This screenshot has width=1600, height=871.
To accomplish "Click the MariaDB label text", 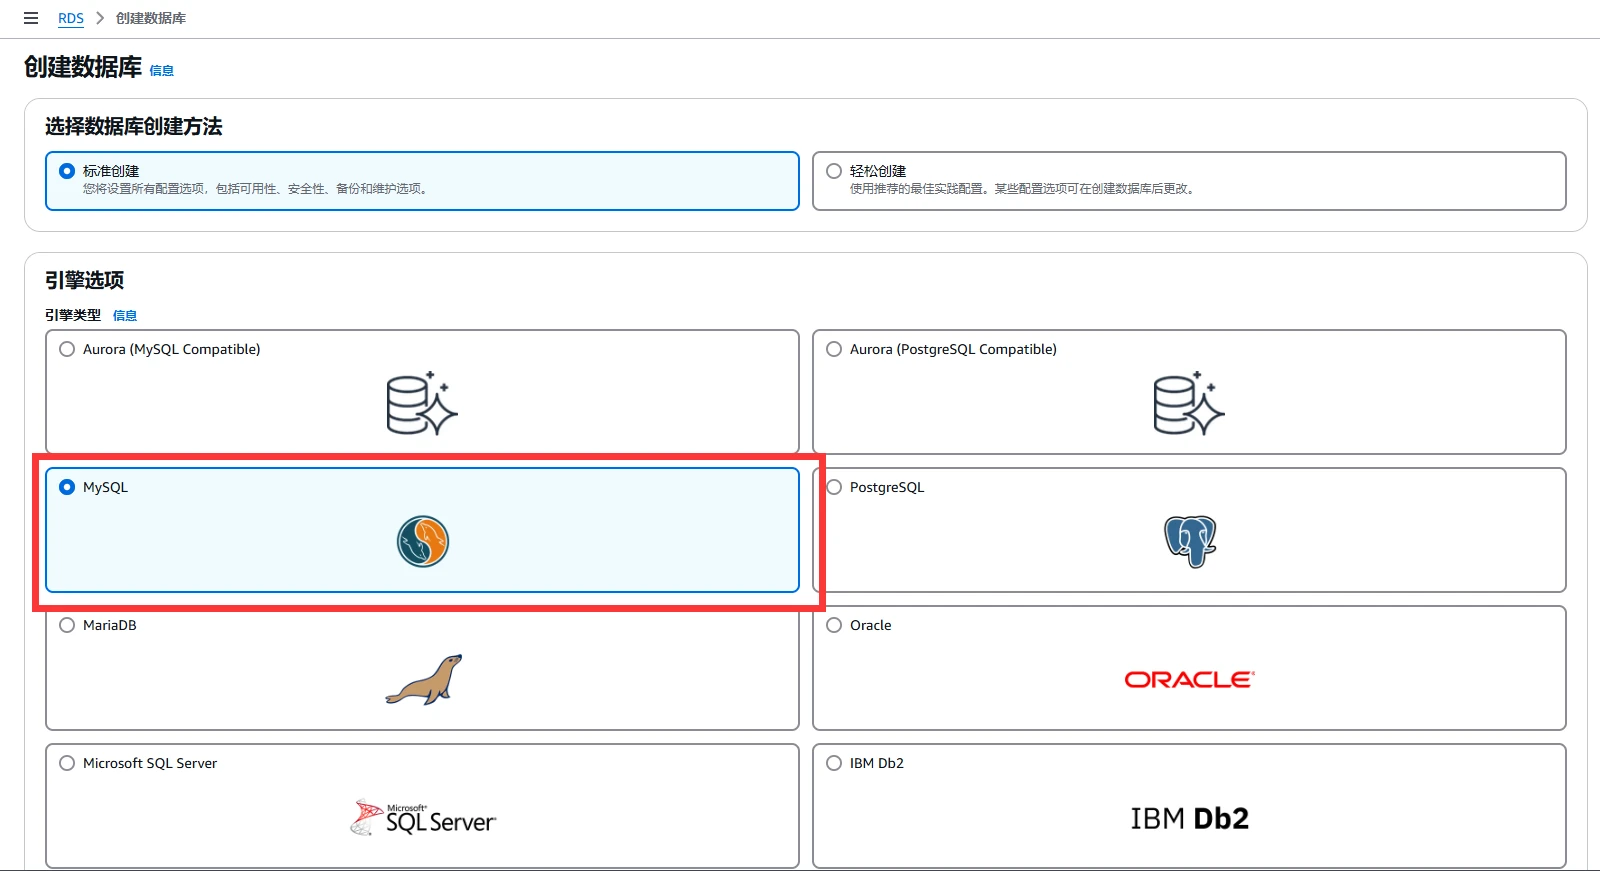I will (110, 625).
